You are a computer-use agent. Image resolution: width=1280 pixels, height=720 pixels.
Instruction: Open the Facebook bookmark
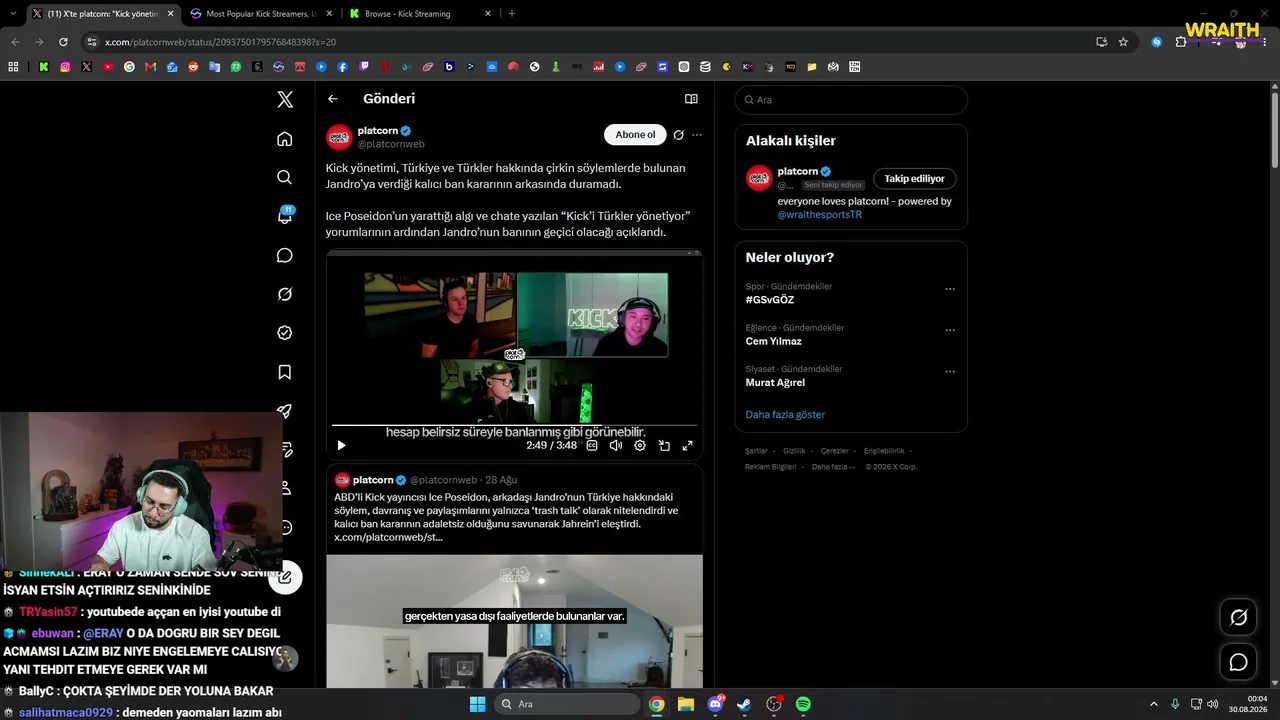click(x=343, y=67)
